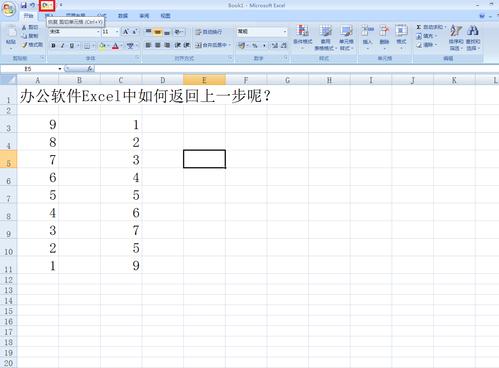This screenshot has width=499, height=368.
Task: Click the Name Box showing E5
Action: [x=29, y=69]
